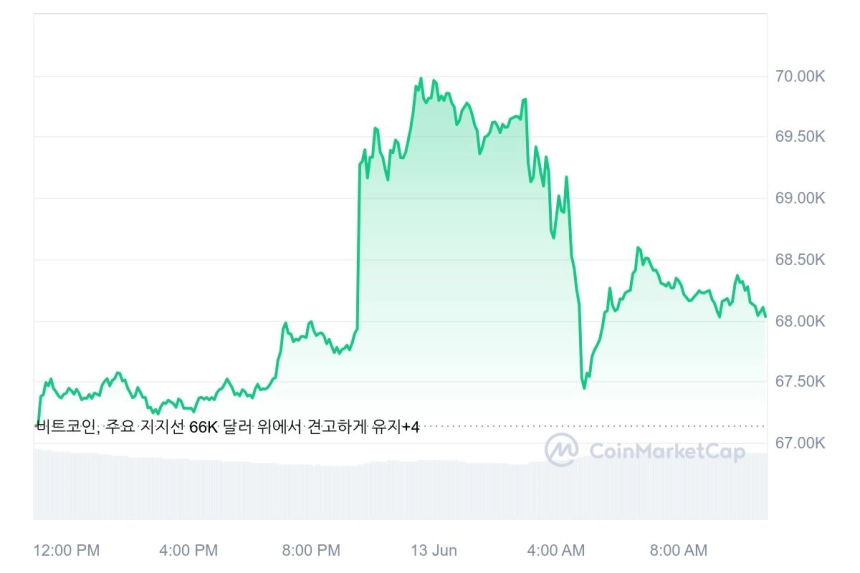Click the +4 news count marker
Viewport: 860px width, 573px height.
[410, 427]
